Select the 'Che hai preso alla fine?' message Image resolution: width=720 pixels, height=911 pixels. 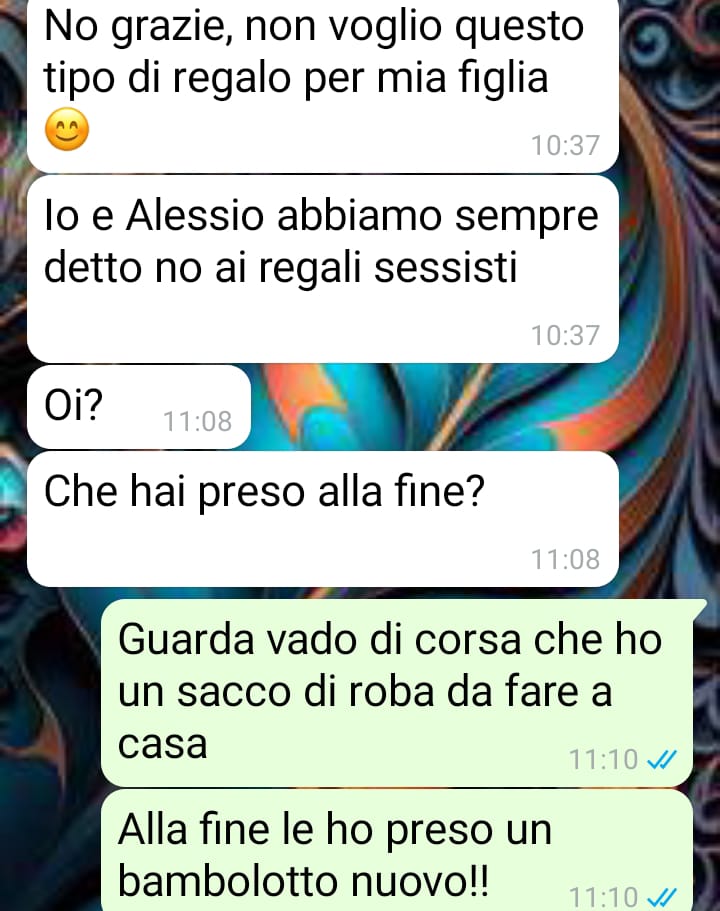pyautogui.click(x=323, y=519)
